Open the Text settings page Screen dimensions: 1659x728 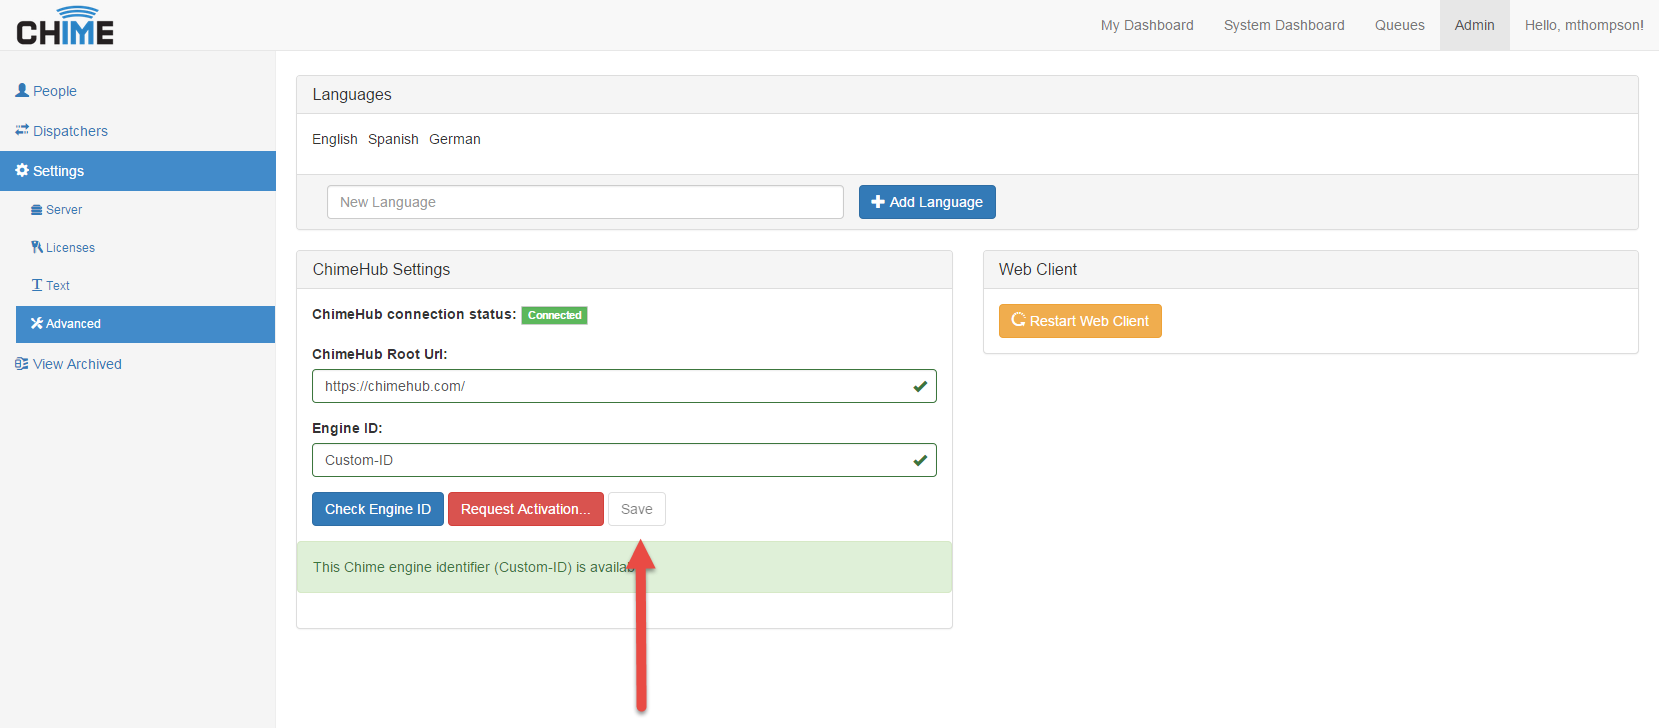pyautogui.click(x=145, y=286)
